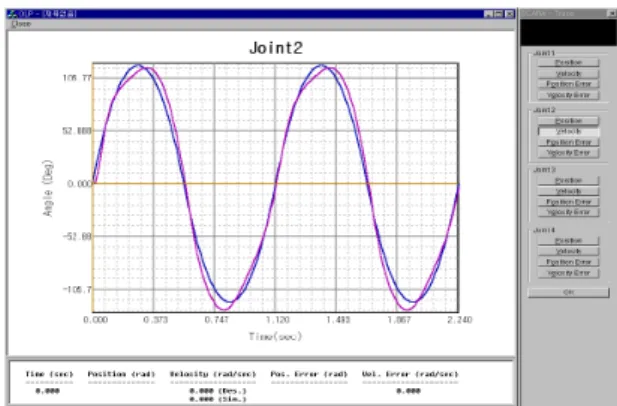The height and width of the screenshot is (406, 617).
Task: Click the Joint1 Position button
Action: coord(568,63)
